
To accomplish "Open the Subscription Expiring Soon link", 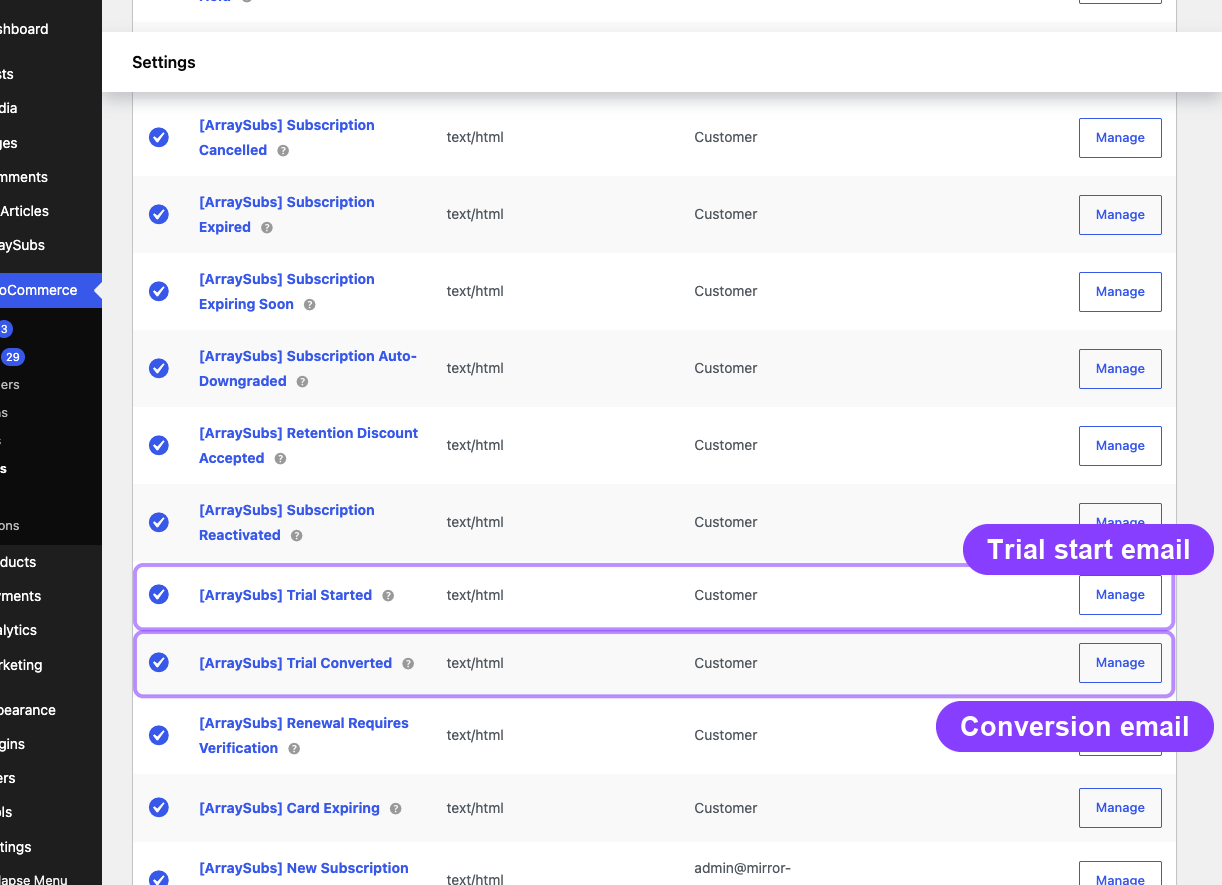I will pyautogui.click(x=286, y=292).
